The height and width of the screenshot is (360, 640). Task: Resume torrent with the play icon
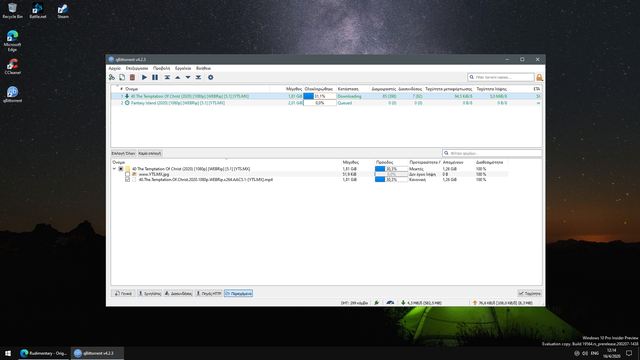(144, 77)
